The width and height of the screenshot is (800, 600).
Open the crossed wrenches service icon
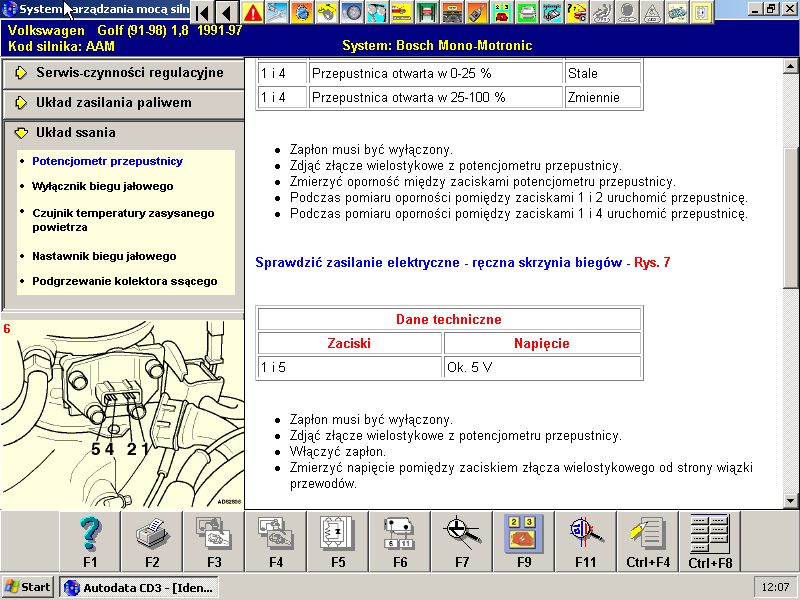pyautogui.click(x=277, y=12)
